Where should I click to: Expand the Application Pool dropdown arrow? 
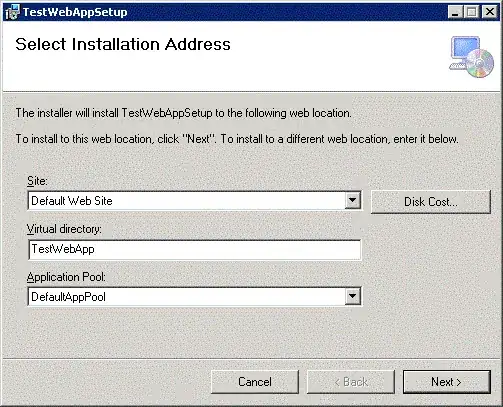click(352, 296)
